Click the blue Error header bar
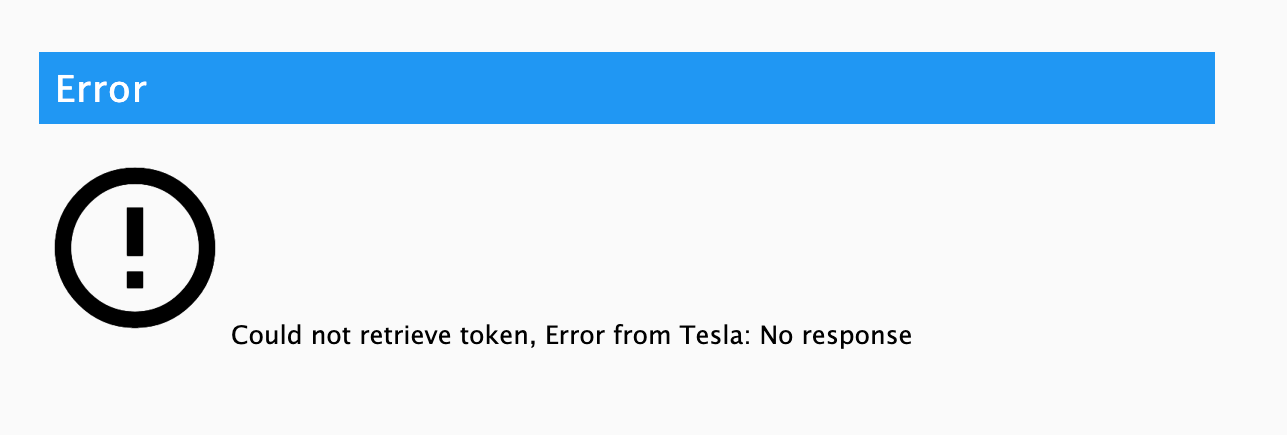 pos(627,88)
